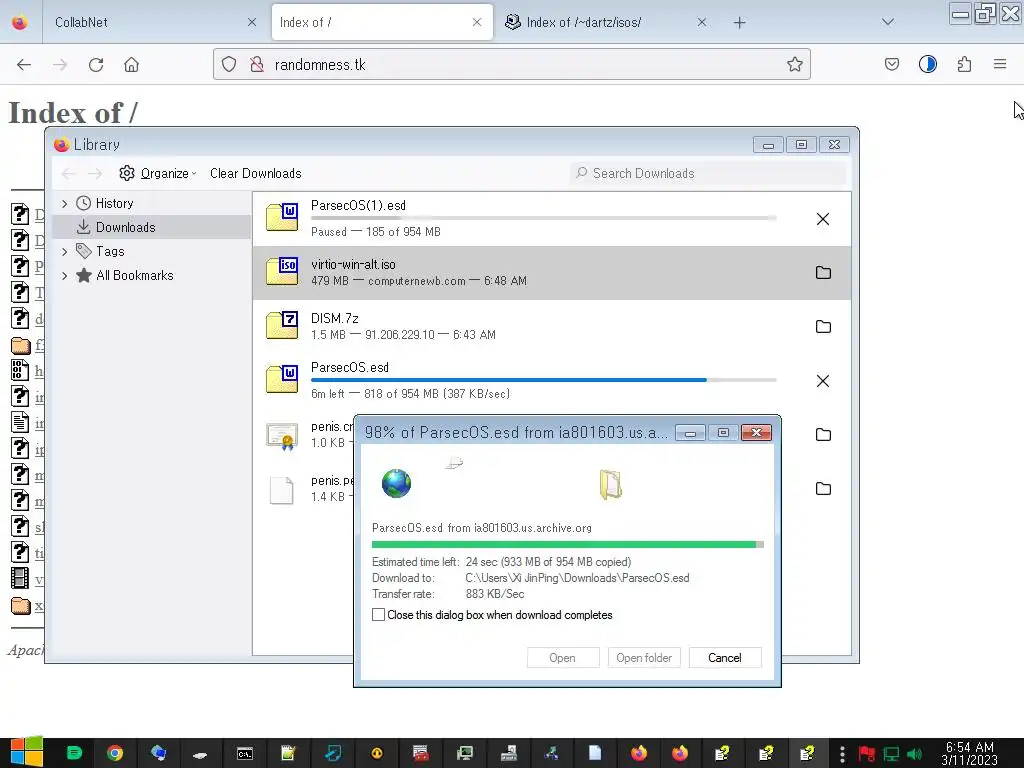Select the DISM.7z download entry
This screenshot has width=1024, height=768.
(x=552, y=327)
